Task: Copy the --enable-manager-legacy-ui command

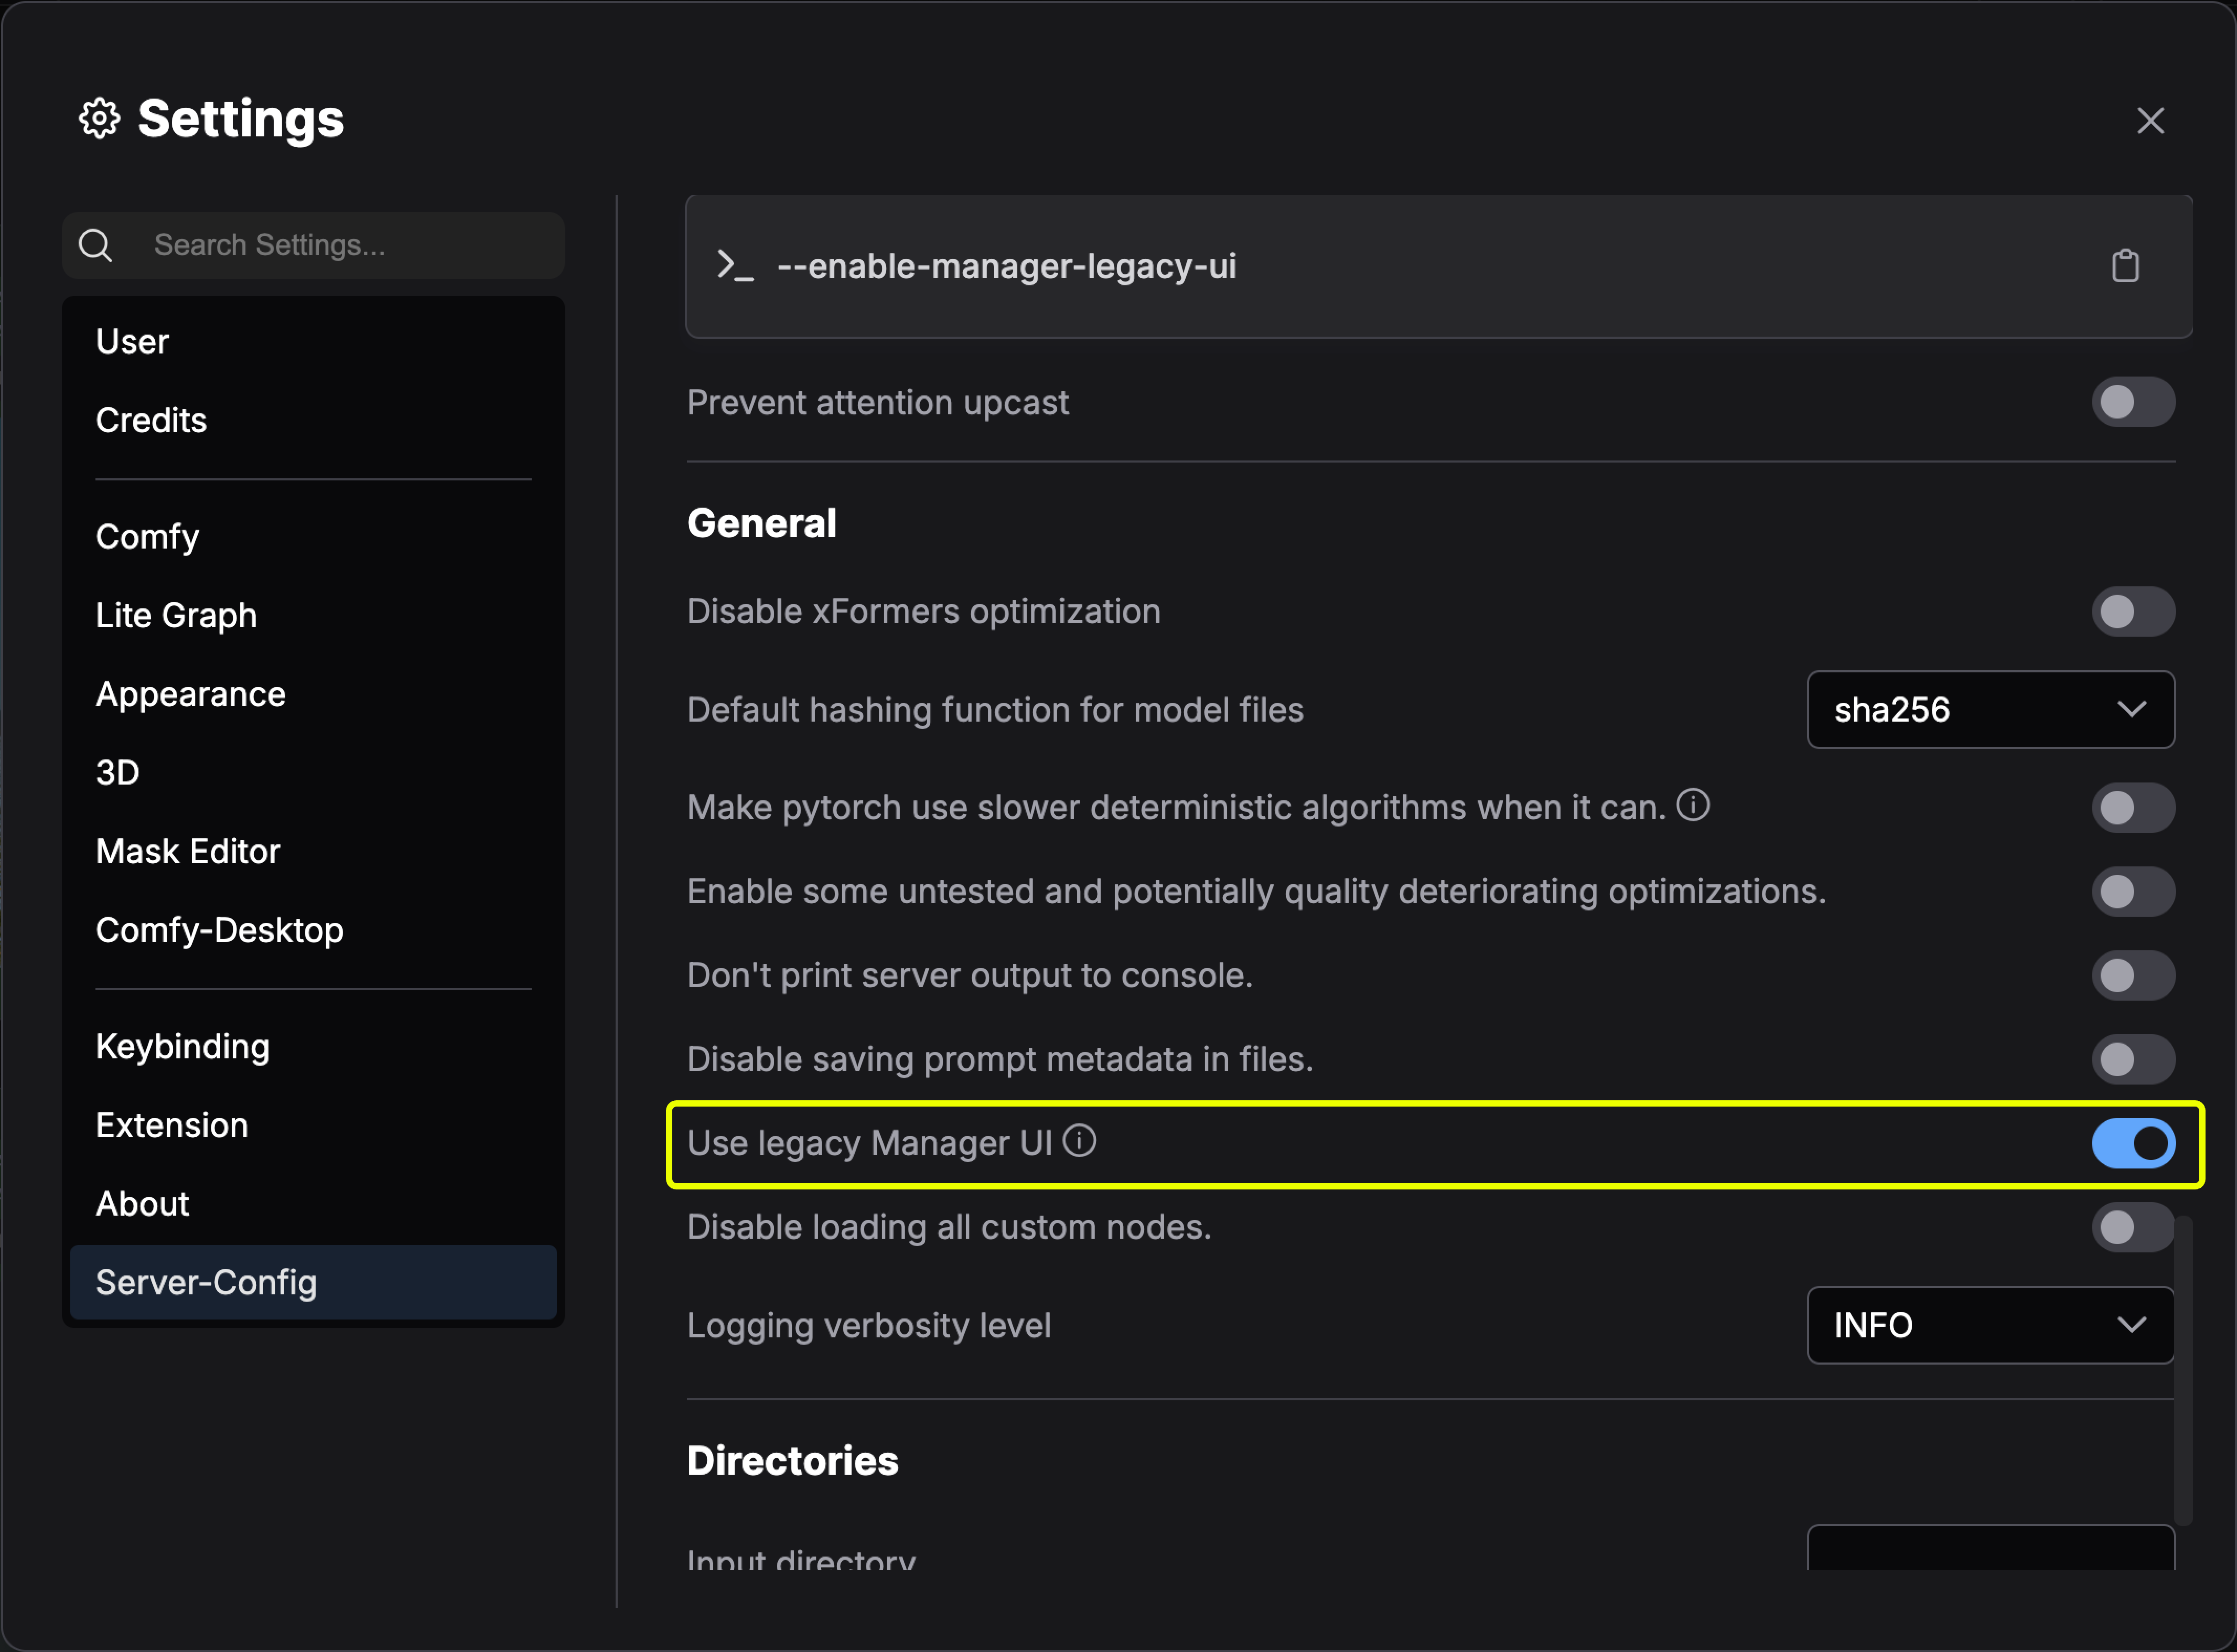Action: 2126,264
